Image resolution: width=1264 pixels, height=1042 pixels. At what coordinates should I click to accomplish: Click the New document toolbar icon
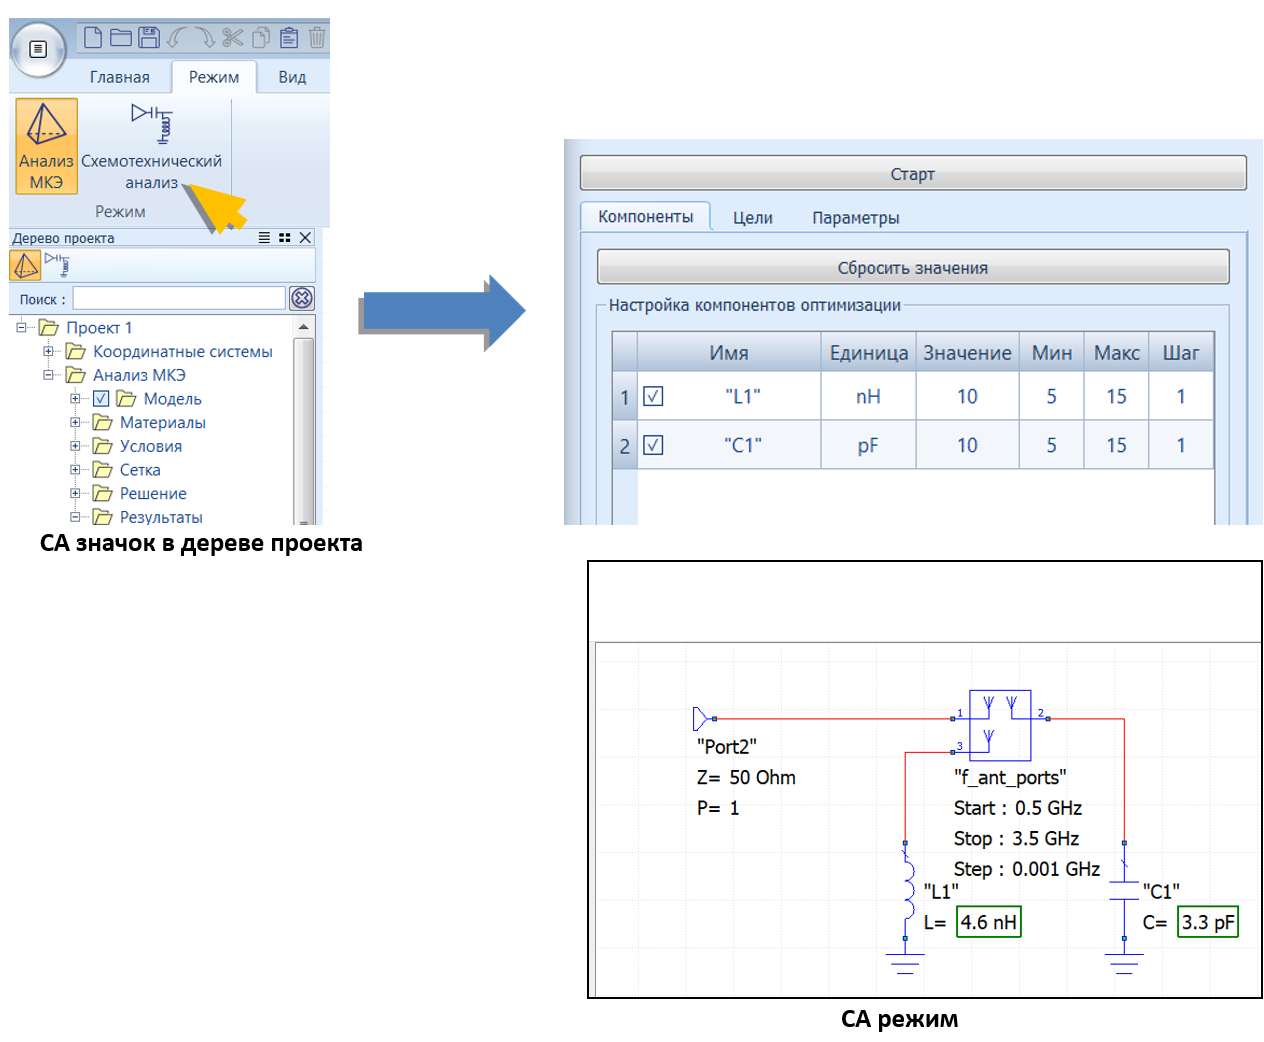coord(93,38)
